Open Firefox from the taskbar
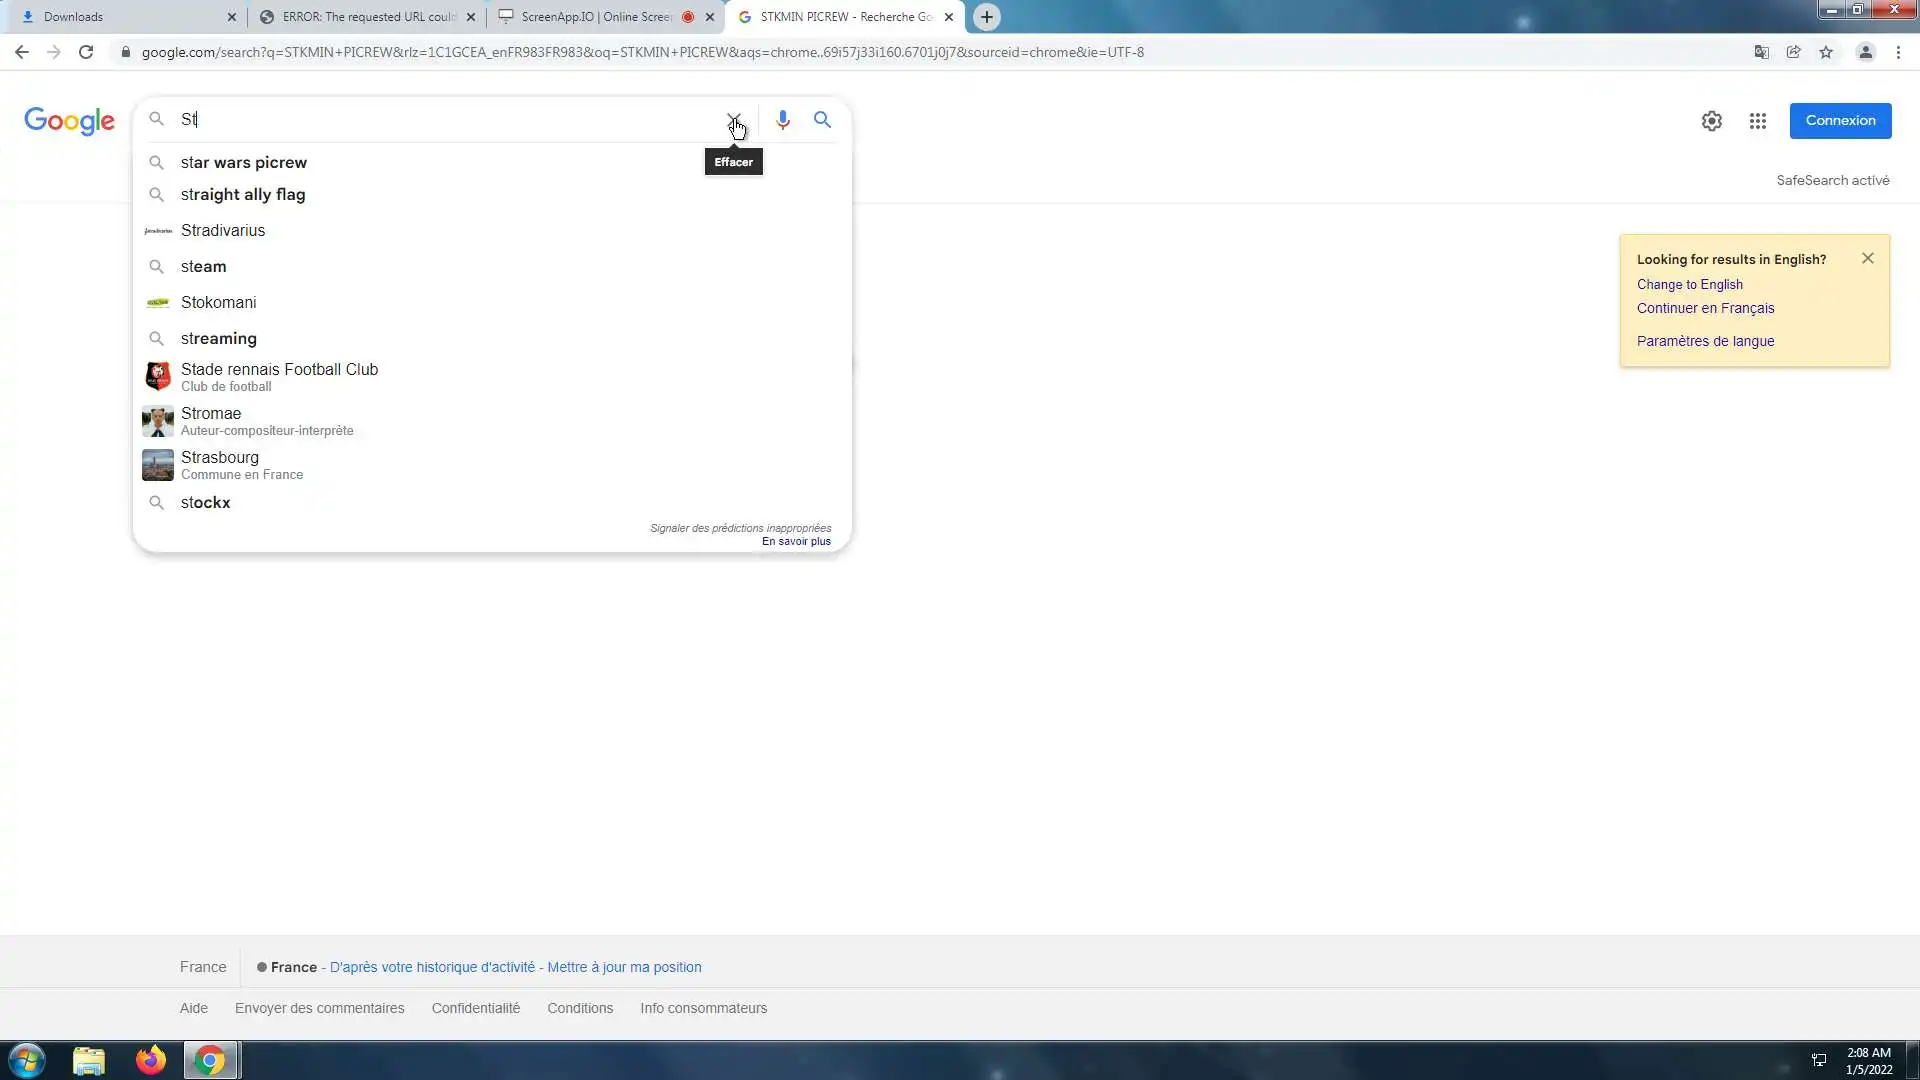 point(151,1060)
